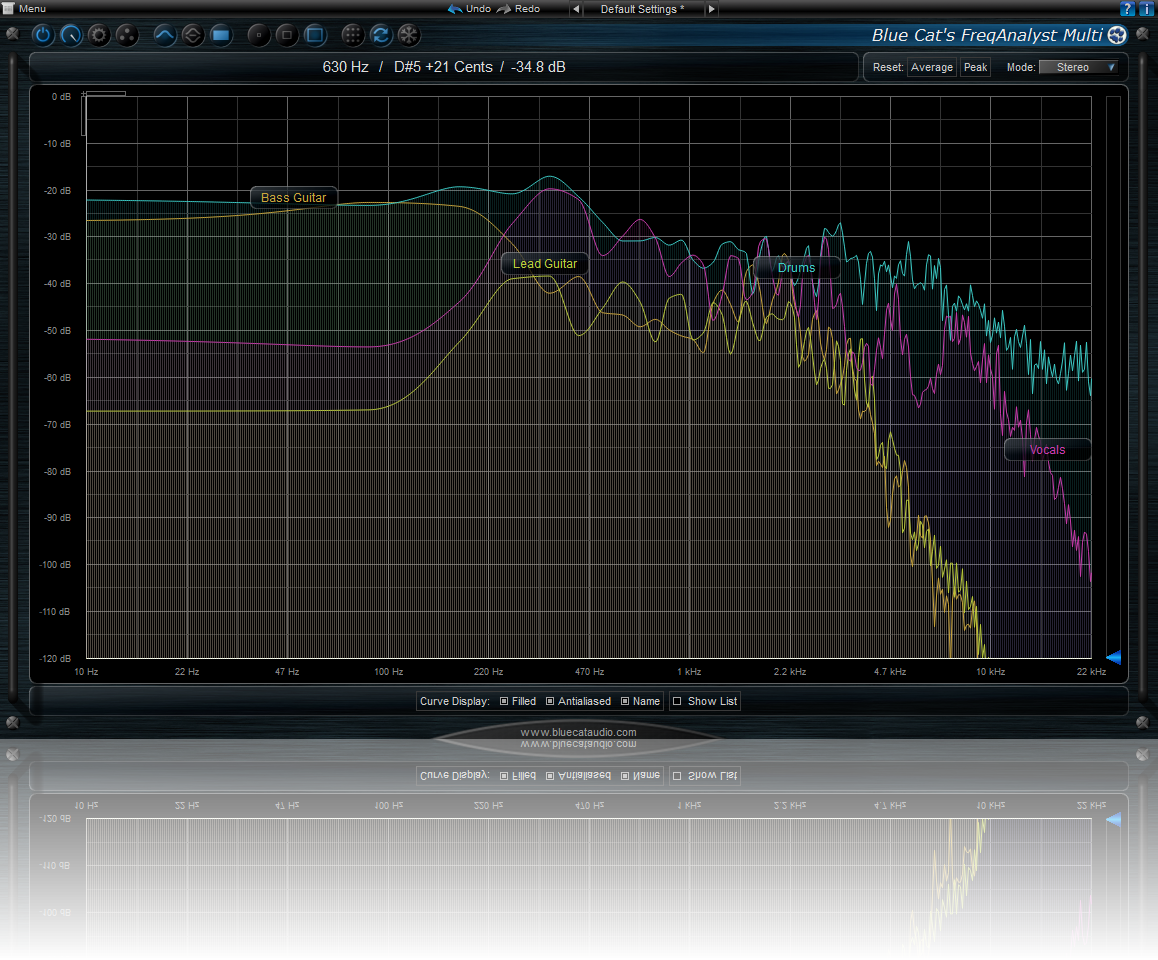The height and width of the screenshot is (960, 1158).
Task: Reset the Peak curve
Action: (975, 67)
